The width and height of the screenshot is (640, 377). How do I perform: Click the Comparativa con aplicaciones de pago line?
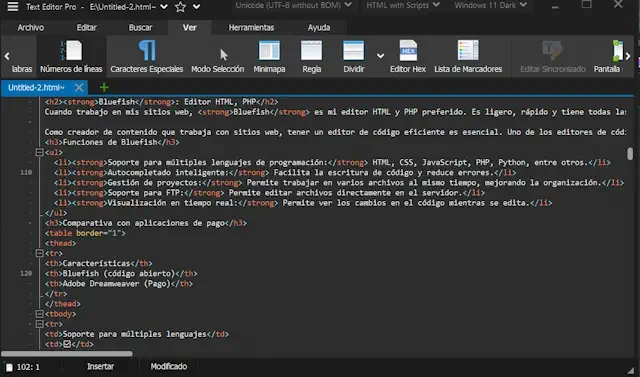point(146,223)
